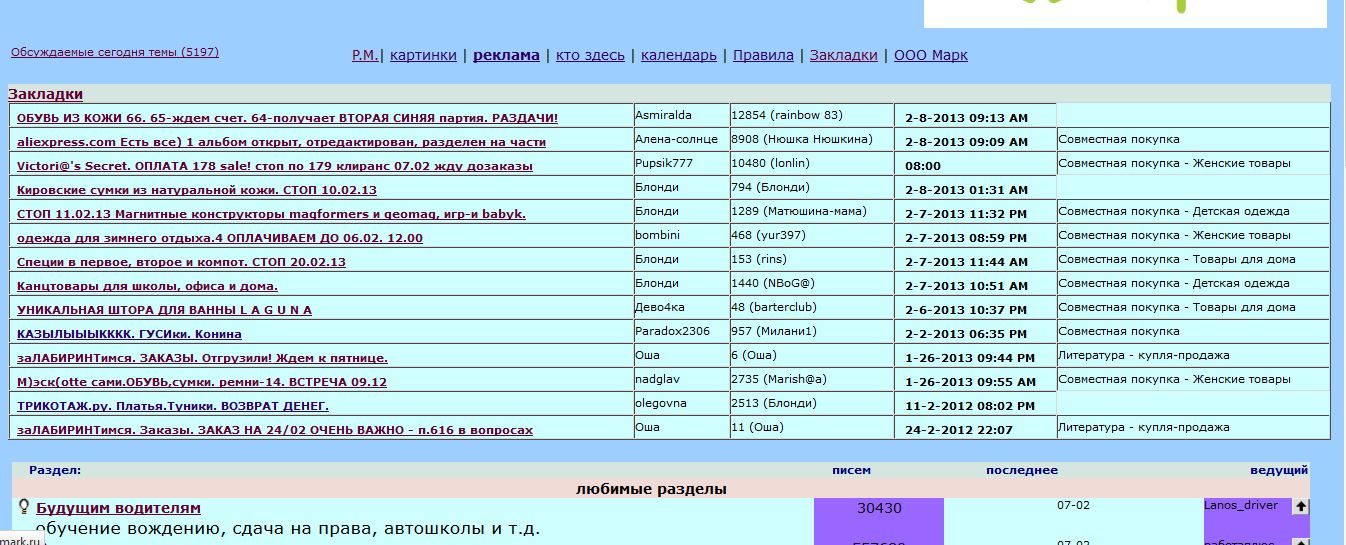Open the кто здесь page

590,55
